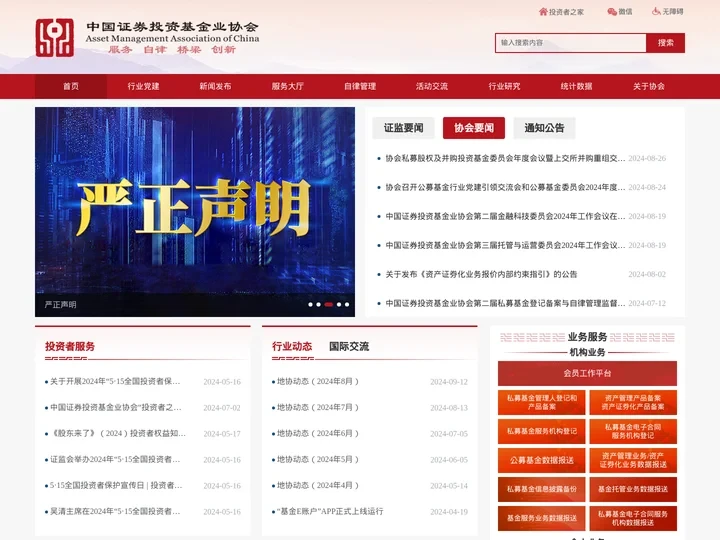The image size is (720, 540).
Task: Open 地协动态(2024年7月)
Action: pyautogui.click(x=318, y=407)
